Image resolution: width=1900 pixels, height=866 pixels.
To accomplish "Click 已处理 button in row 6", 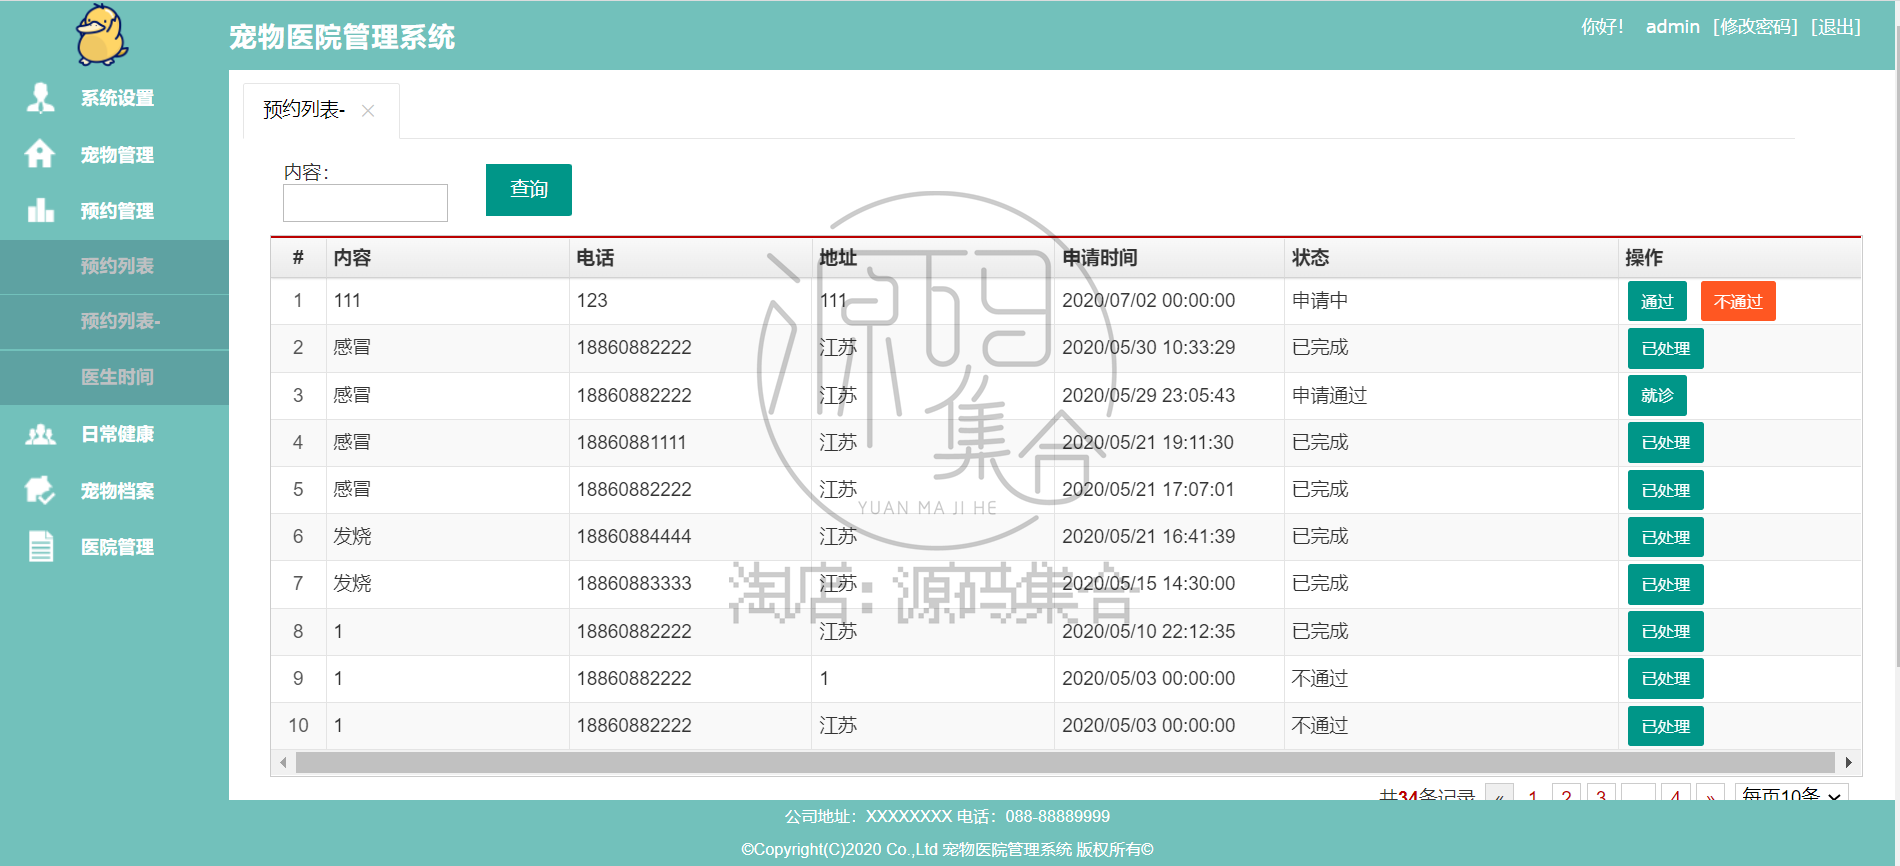I will pyautogui.click(x=1666, y=537).
